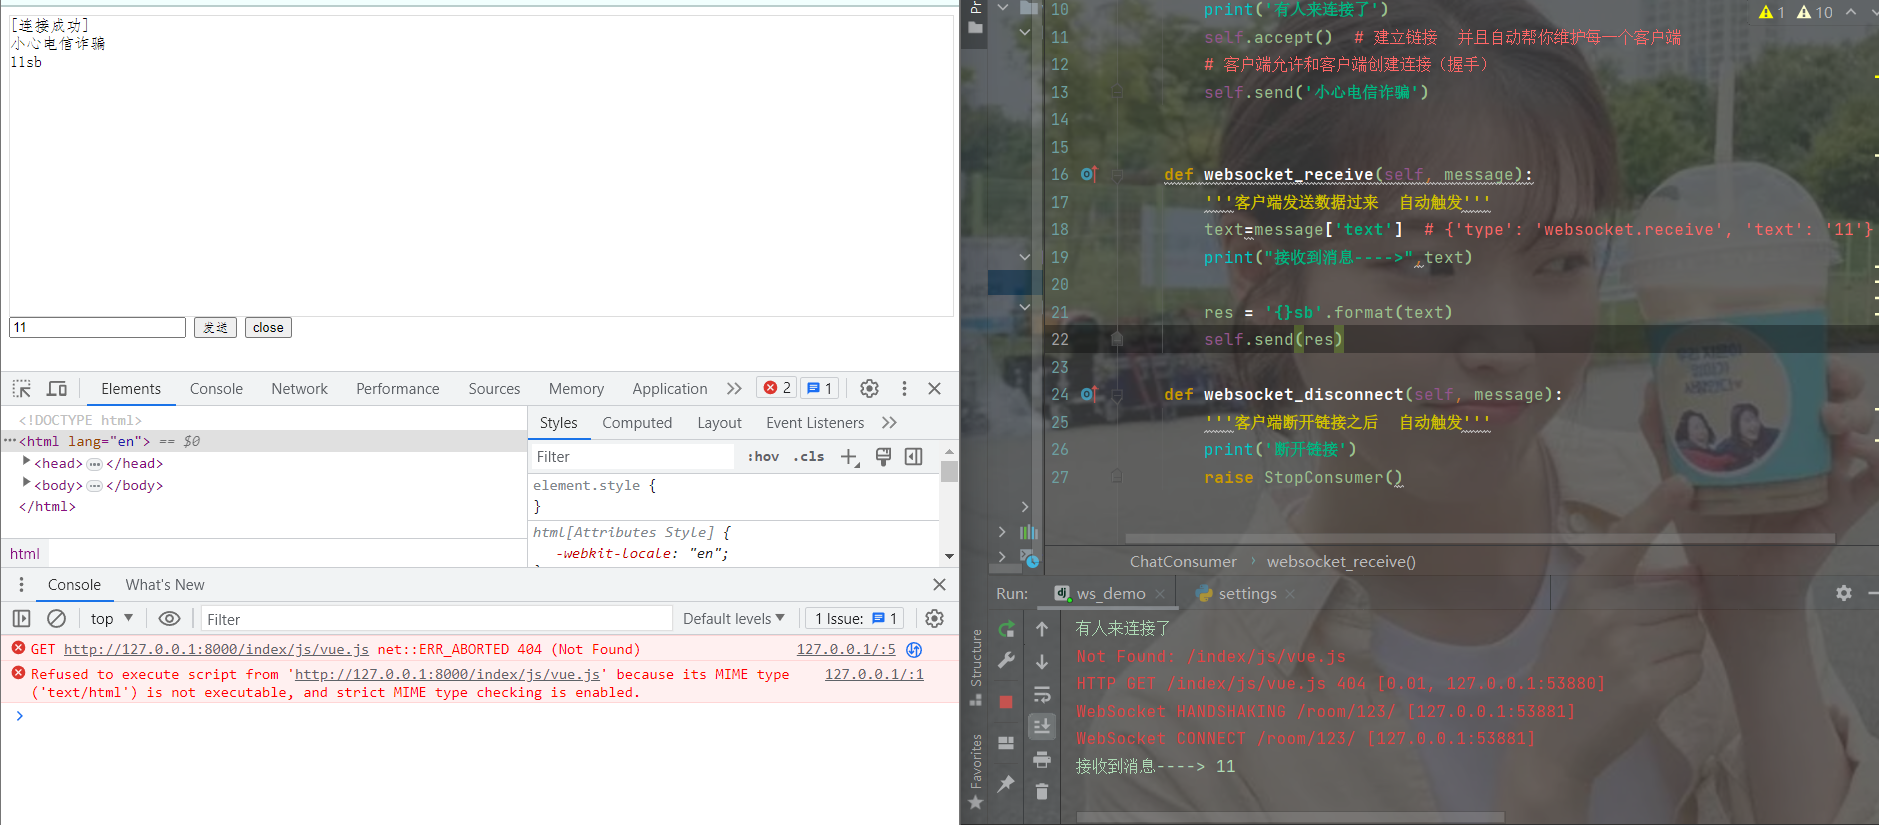Show more DevTools tabs chevron
1879x825 pixels.
tap(734, 389)
